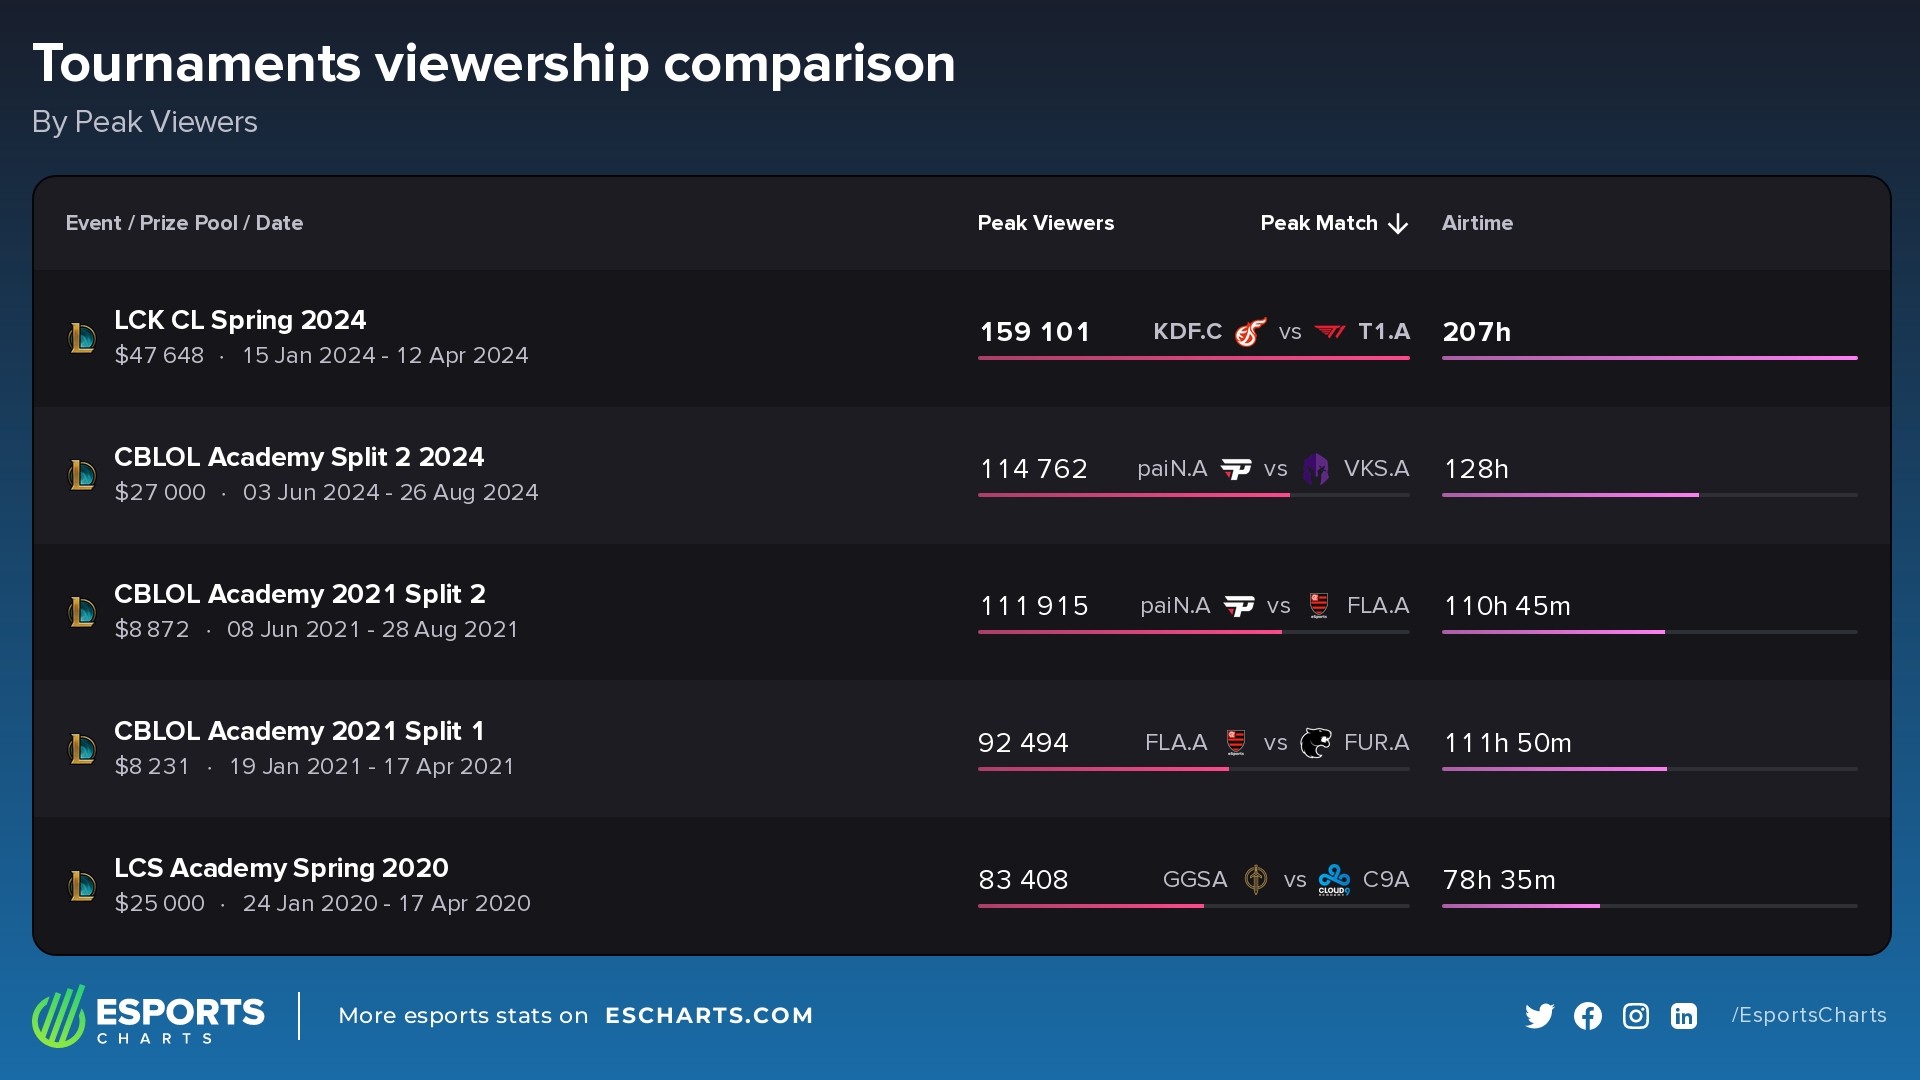The image size is (1920, 1080).
Task: Toggle sorting via the Peak Match arrow
Action: point(1397,223)
